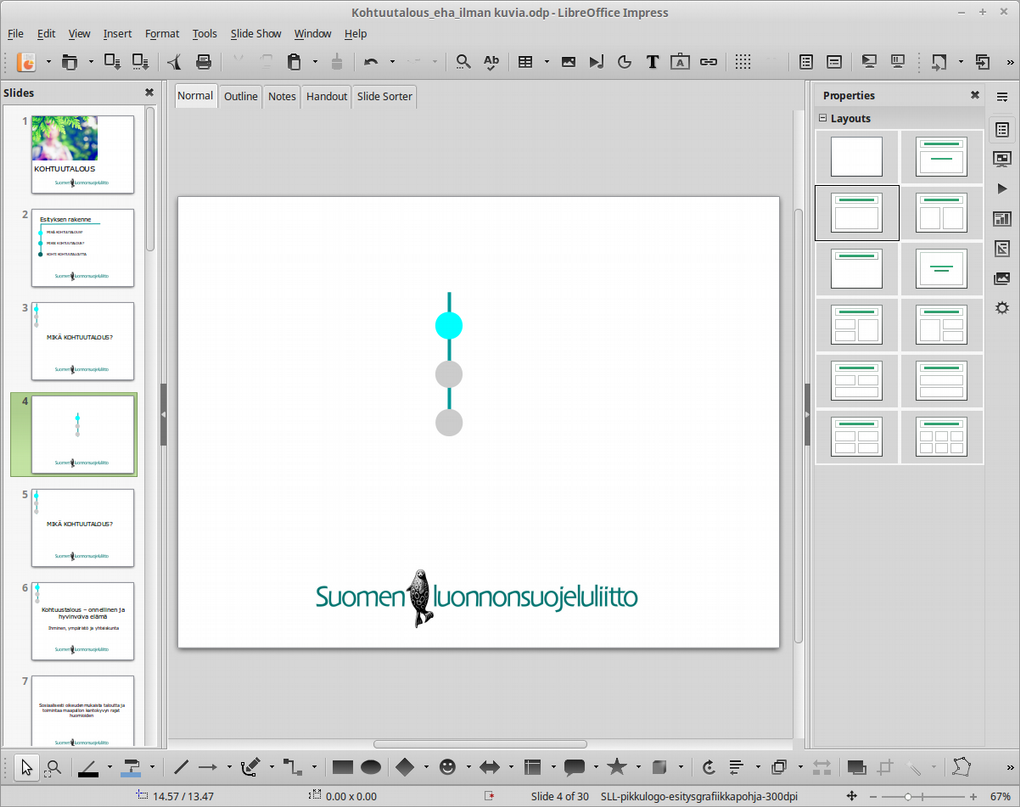Click the Insert Image icon
1020x807 pixels.
click(569, 62)
